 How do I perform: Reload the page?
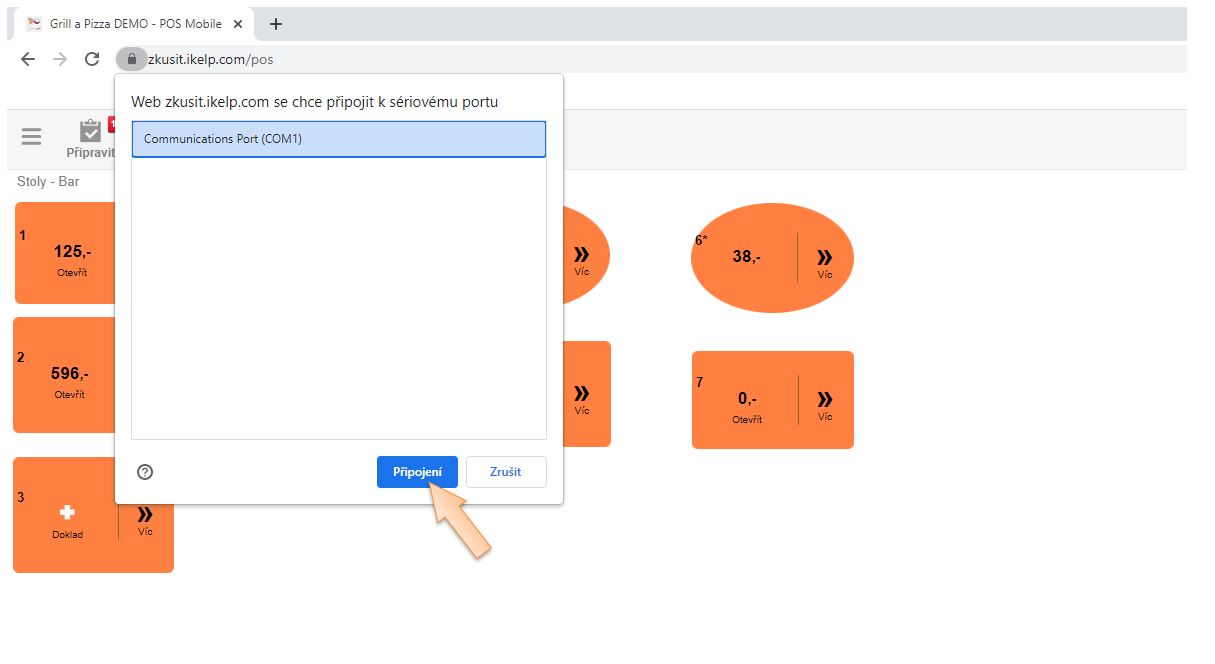tap(92, 59)
